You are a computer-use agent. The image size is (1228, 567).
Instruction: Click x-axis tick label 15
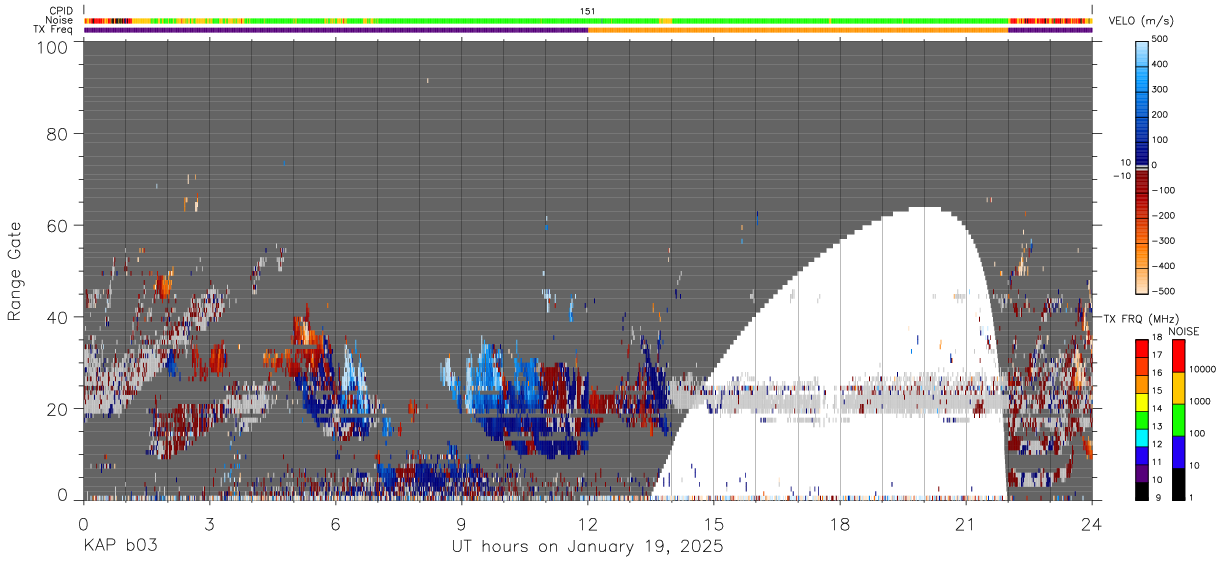(x=713, y=523)
